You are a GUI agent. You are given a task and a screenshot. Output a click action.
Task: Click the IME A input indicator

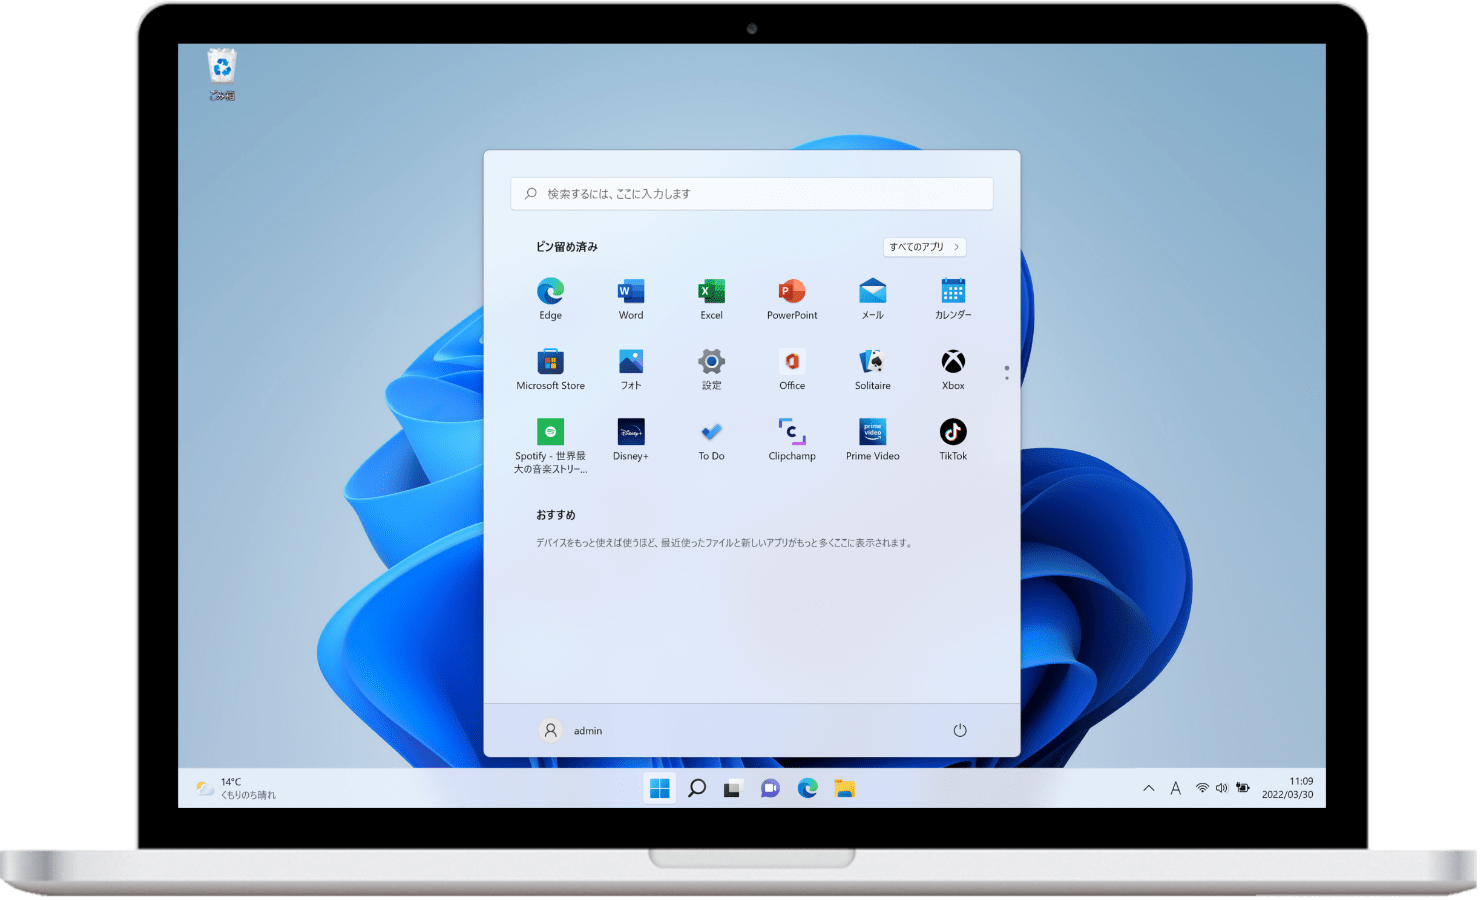pyautogui.click(x=1176, y=789)
